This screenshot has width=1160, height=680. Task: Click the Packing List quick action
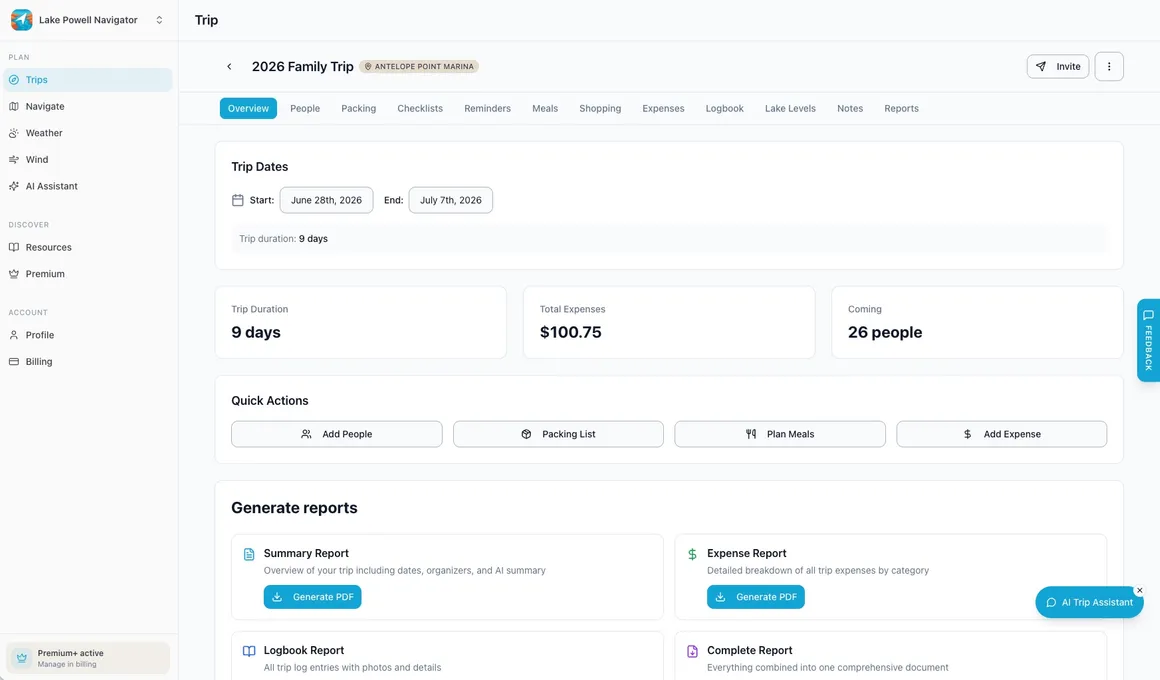[x=559, y=434]
